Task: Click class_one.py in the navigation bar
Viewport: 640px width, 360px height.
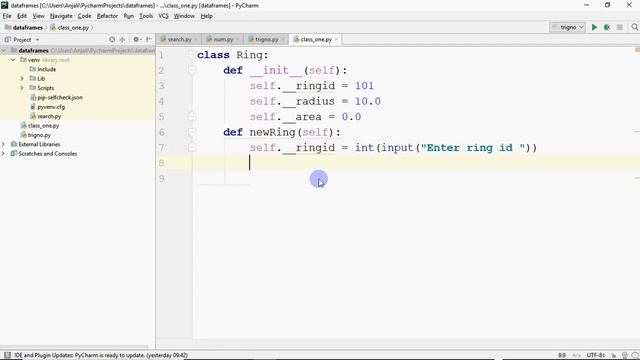Action: click(x=73, y=28)
